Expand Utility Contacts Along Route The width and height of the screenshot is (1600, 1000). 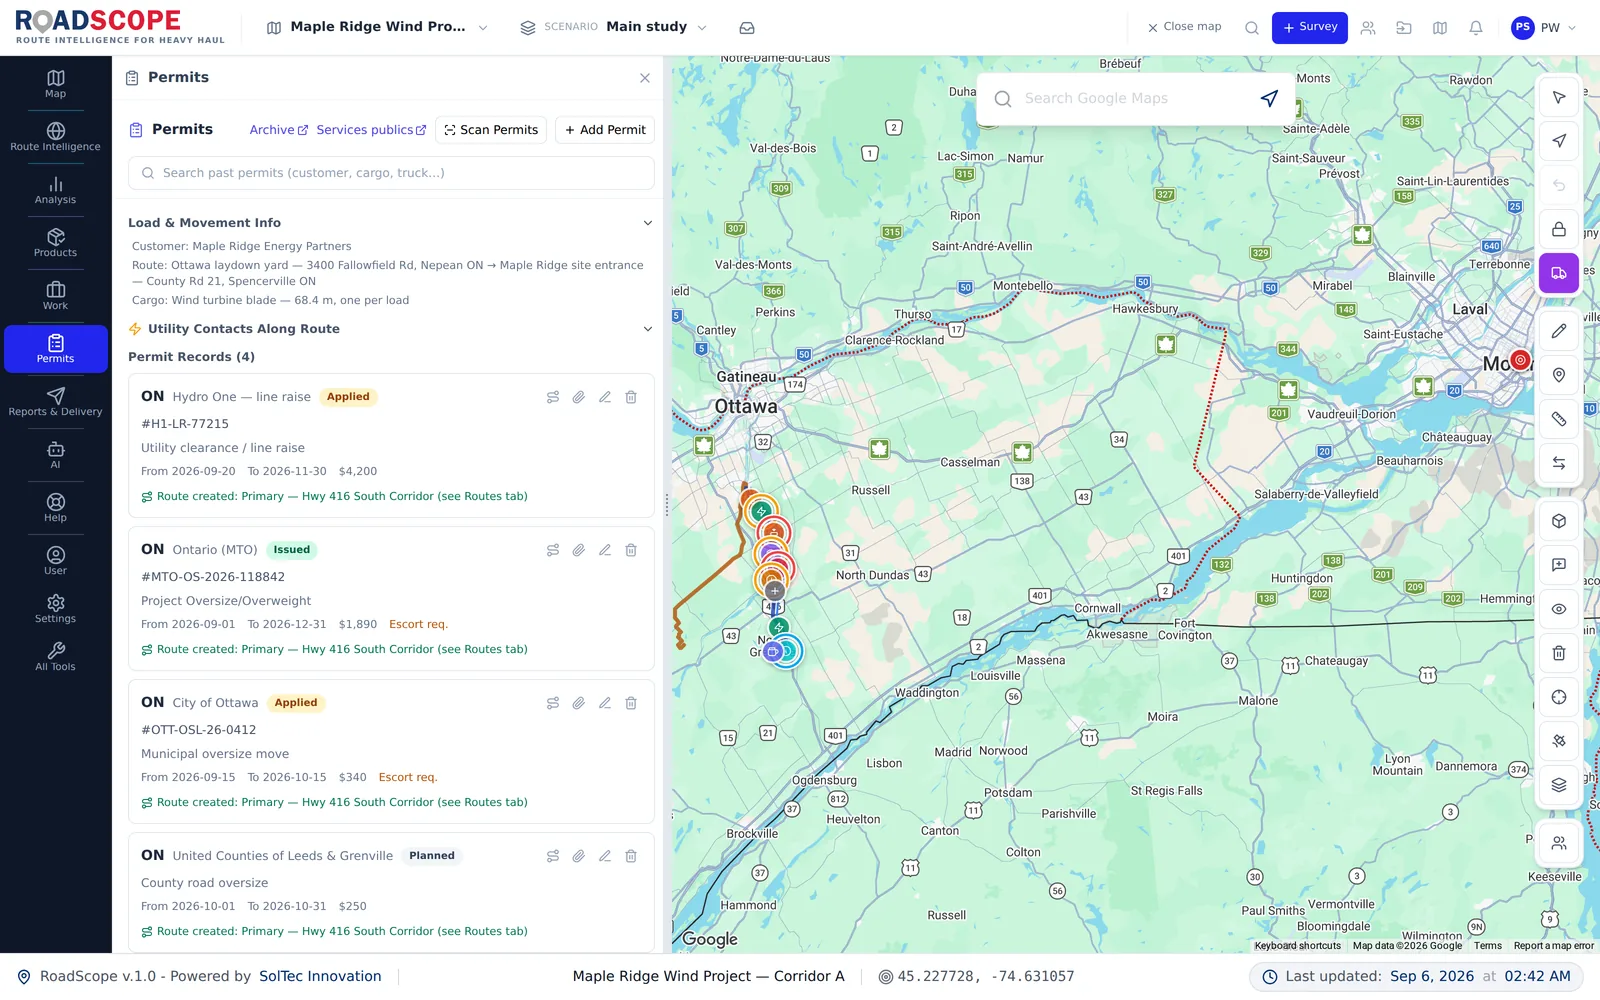pos(391,329)
